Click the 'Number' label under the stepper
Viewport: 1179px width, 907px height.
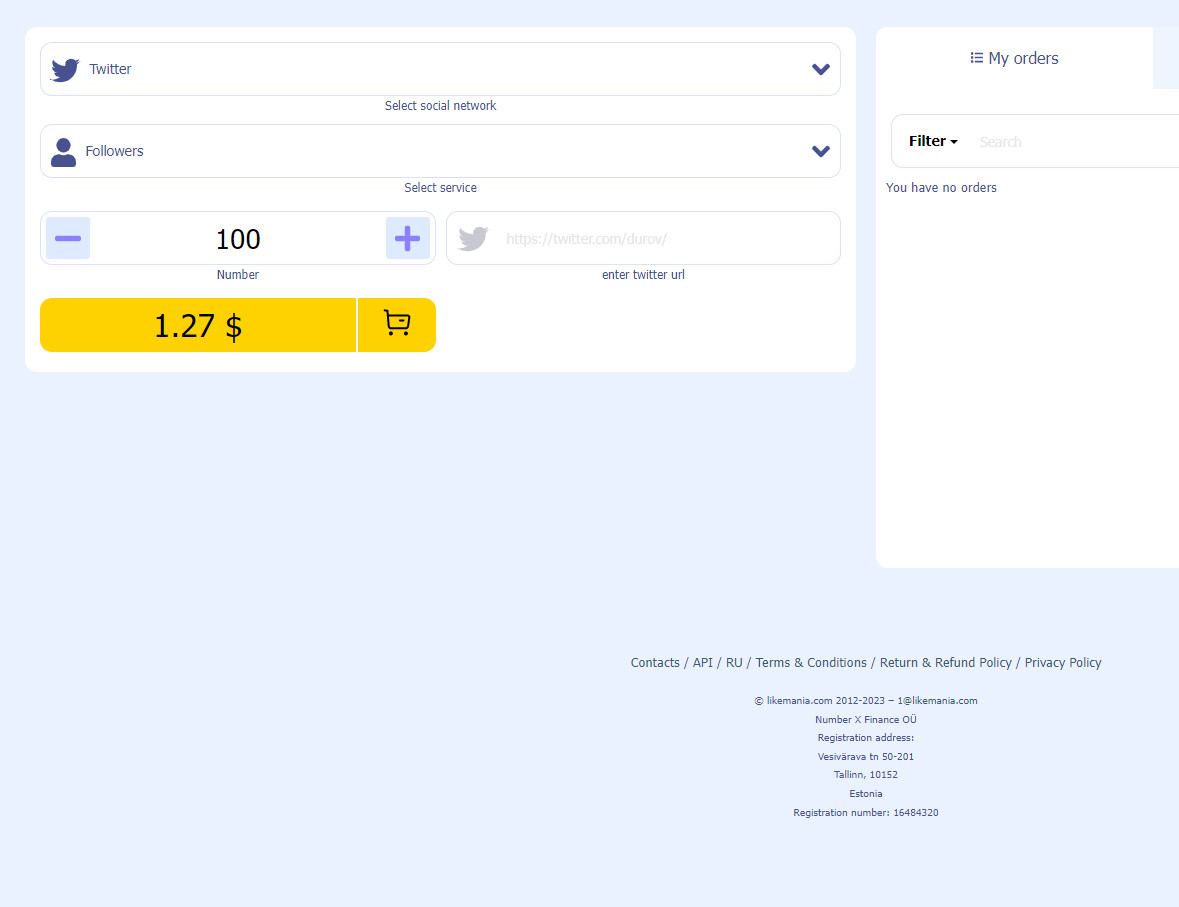[238, 275]
